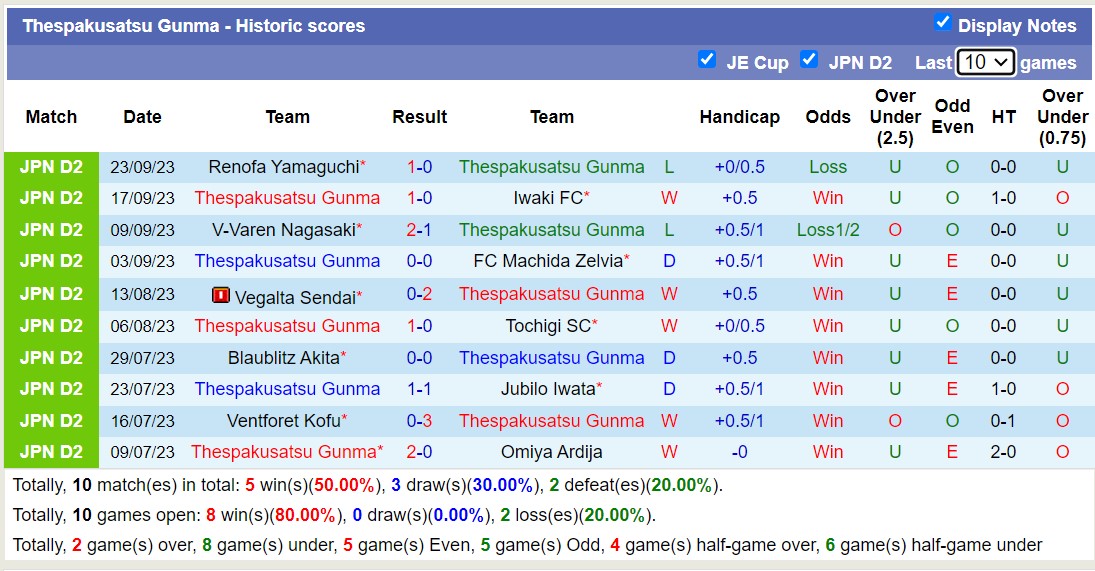Uncheck the JE Cup filter checkbox

pos(707,59)
